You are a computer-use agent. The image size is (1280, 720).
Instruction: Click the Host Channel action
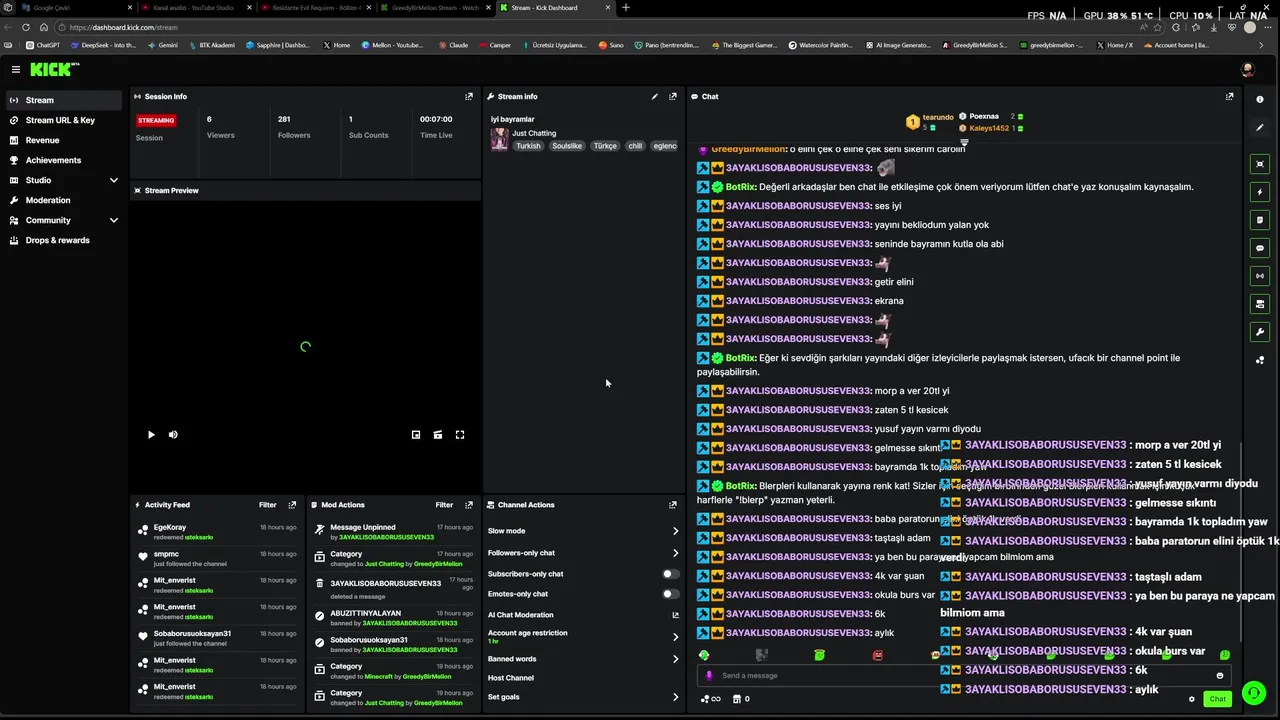[511, 678]
